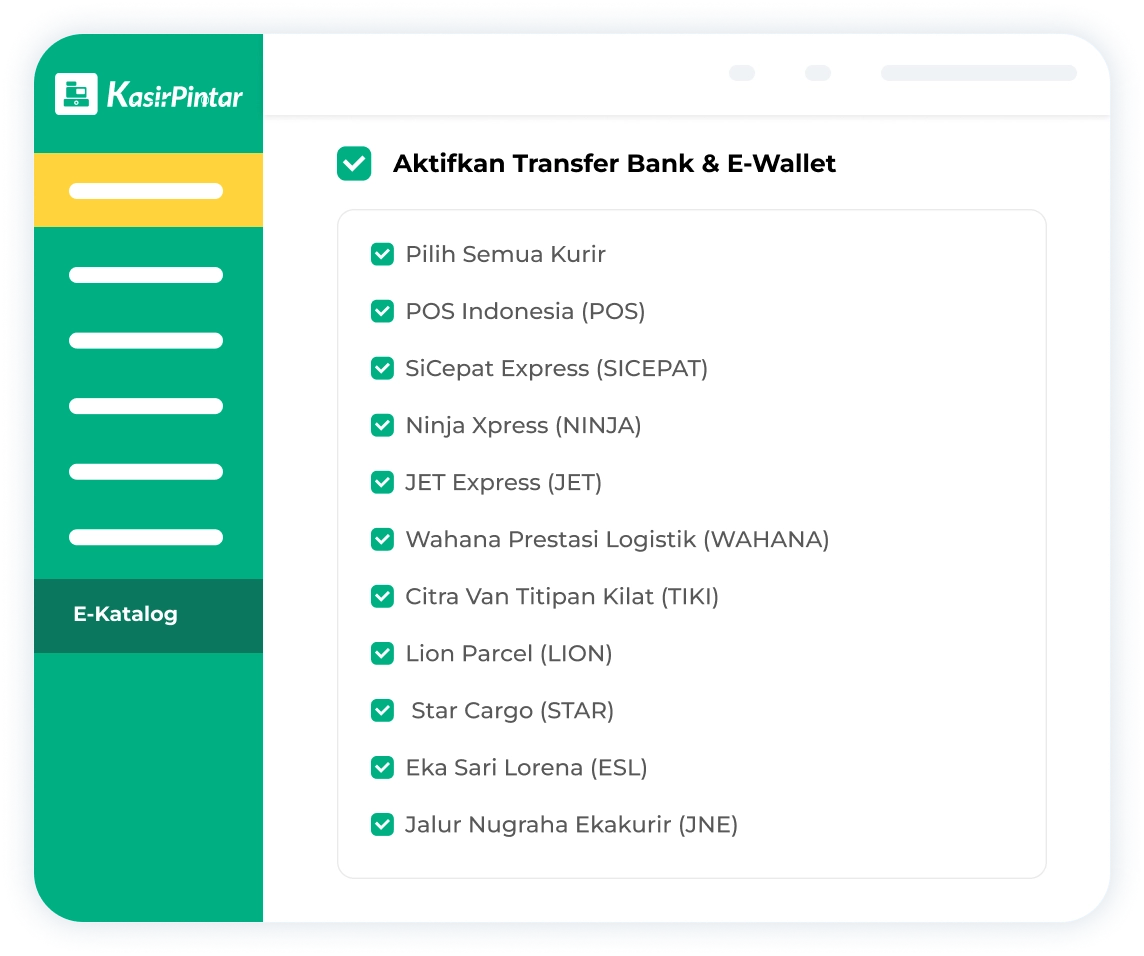Disable Lion Parcel (LION) courier
This screenshot has height=956, width=1144.
[x=382, y=653]
